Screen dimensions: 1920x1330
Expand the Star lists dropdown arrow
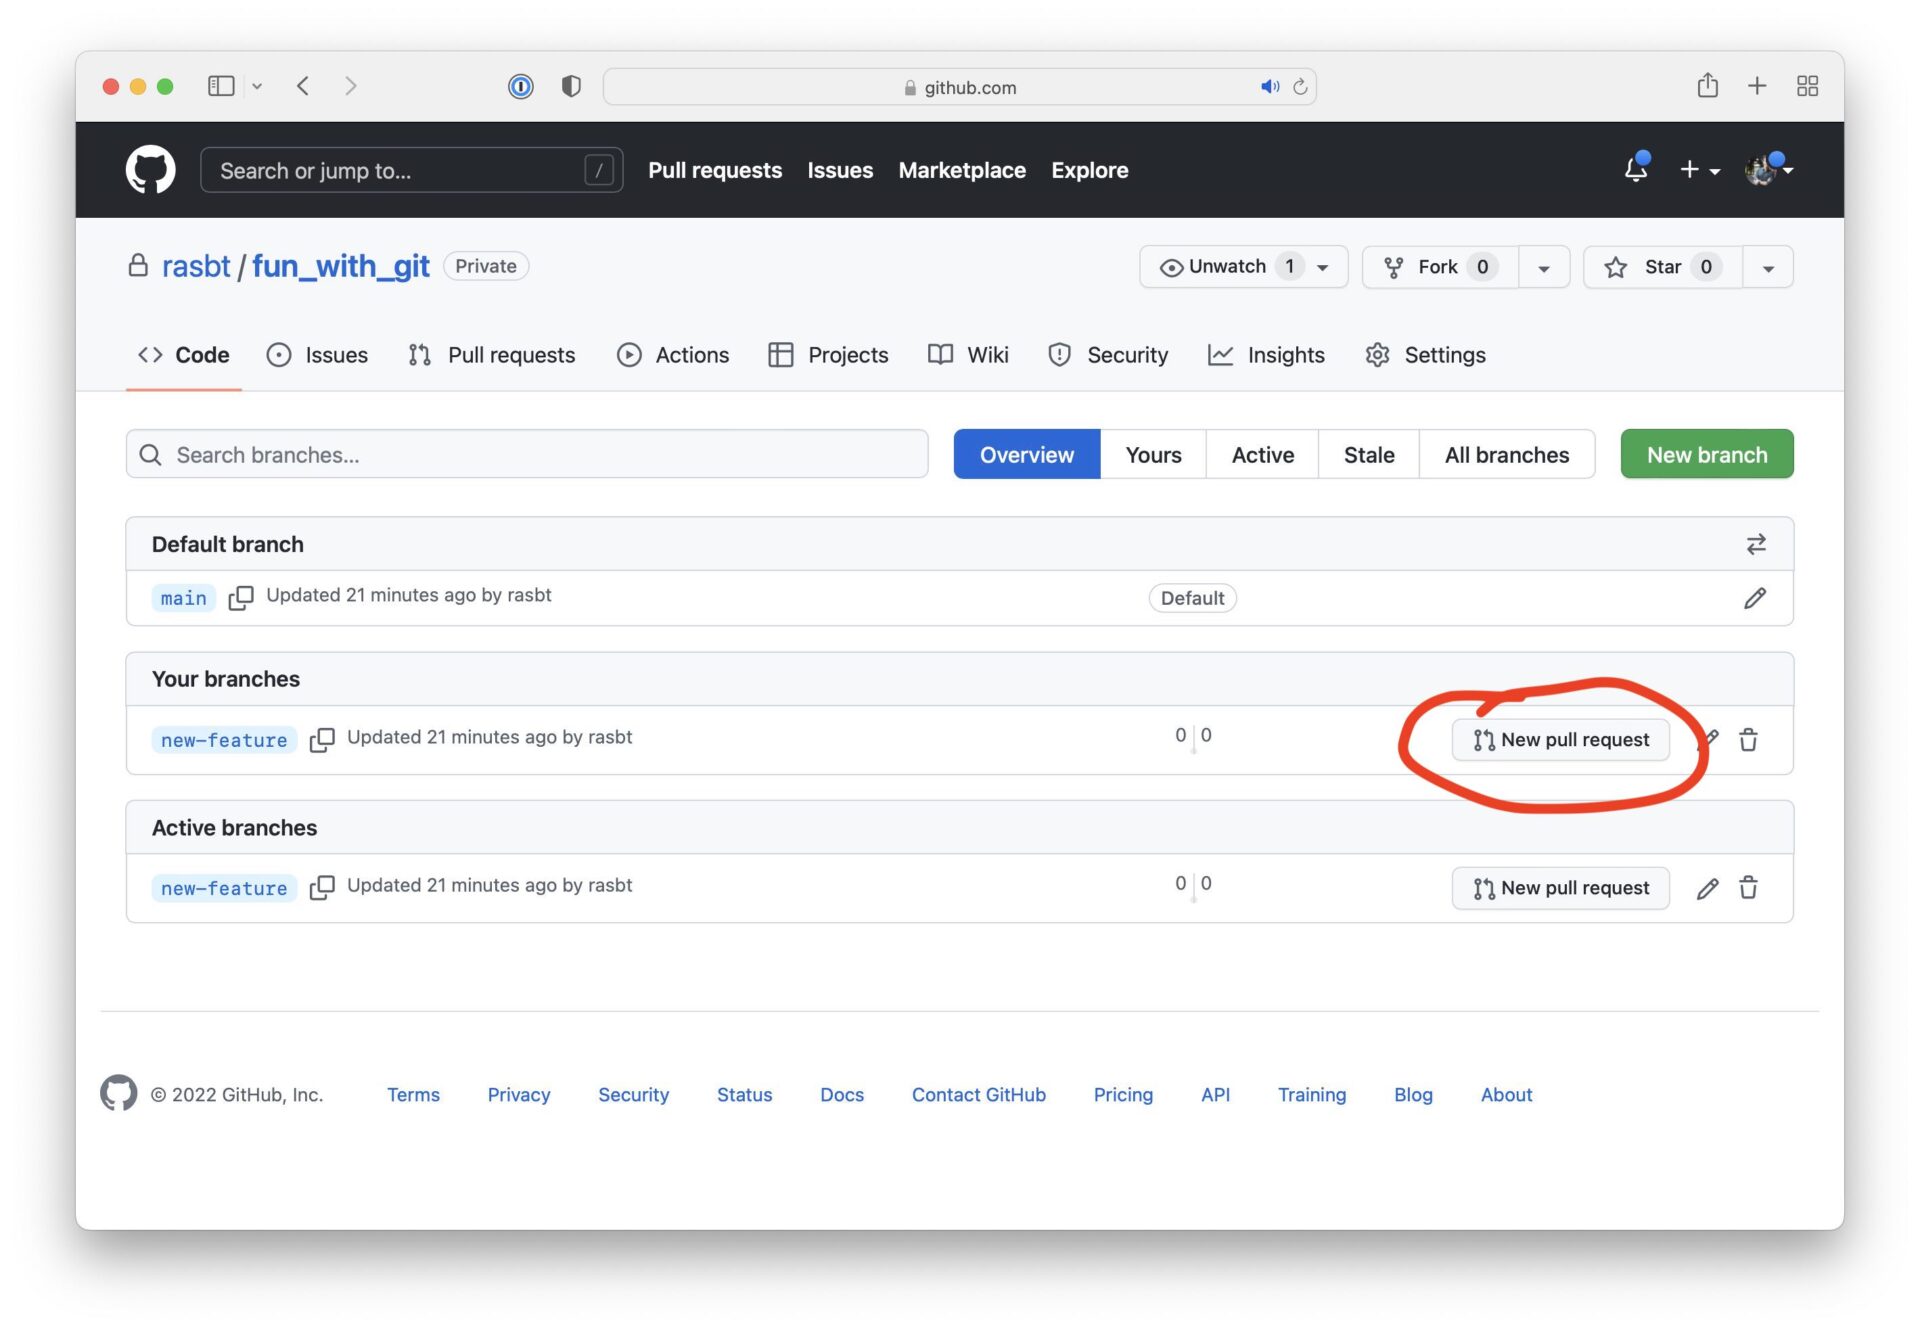coord(1768,267)
